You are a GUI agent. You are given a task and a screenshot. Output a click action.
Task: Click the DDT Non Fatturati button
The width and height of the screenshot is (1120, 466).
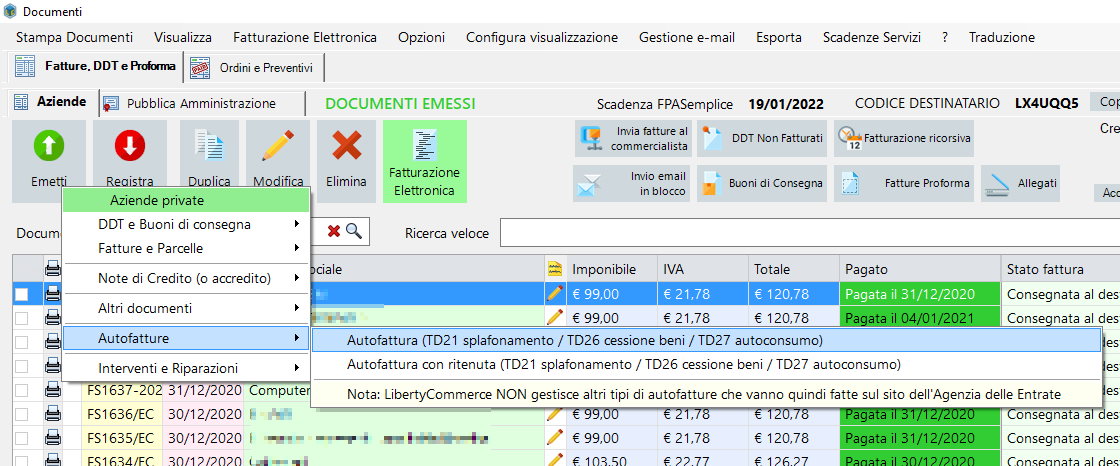click(x=762, y=138)
